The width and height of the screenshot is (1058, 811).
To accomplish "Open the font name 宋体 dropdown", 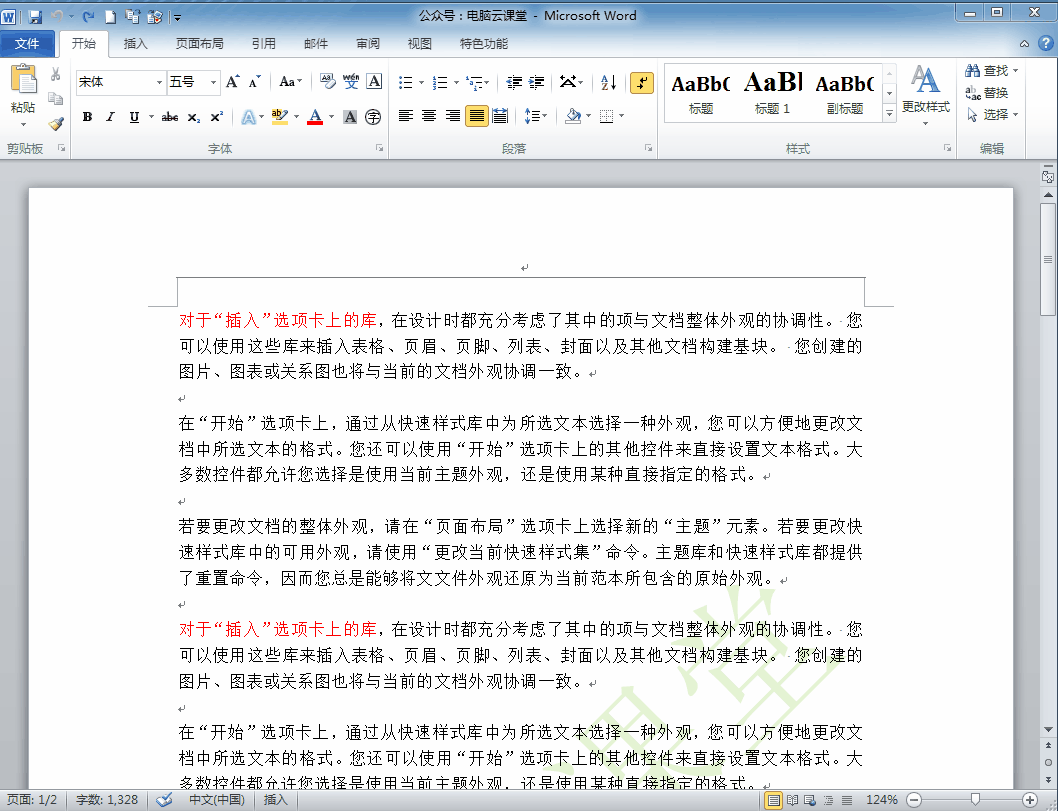I will pos(159,82).
